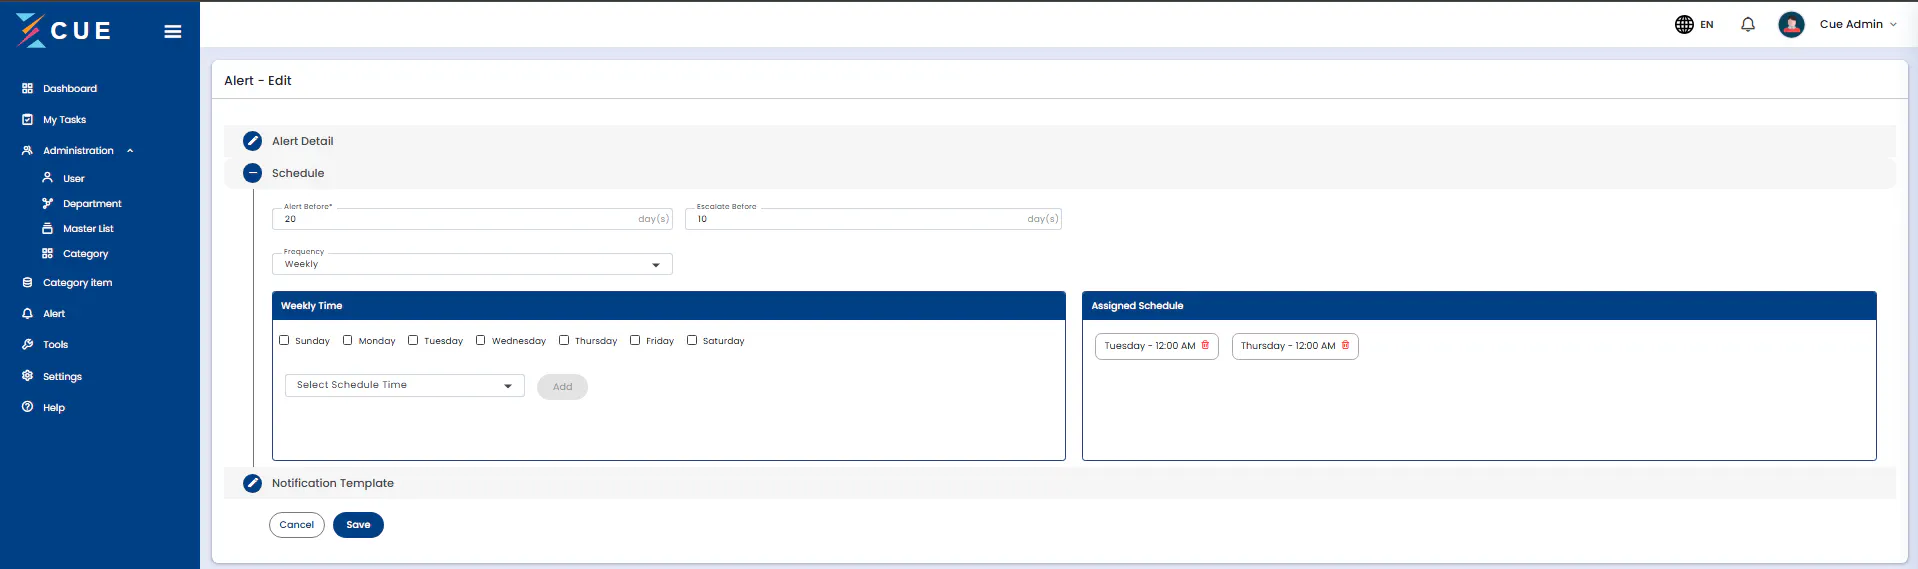This screenshot has height=569, width=1918.
Task: Click the Administration people icon
Action: pyautogui.click(x=28, y=150)
